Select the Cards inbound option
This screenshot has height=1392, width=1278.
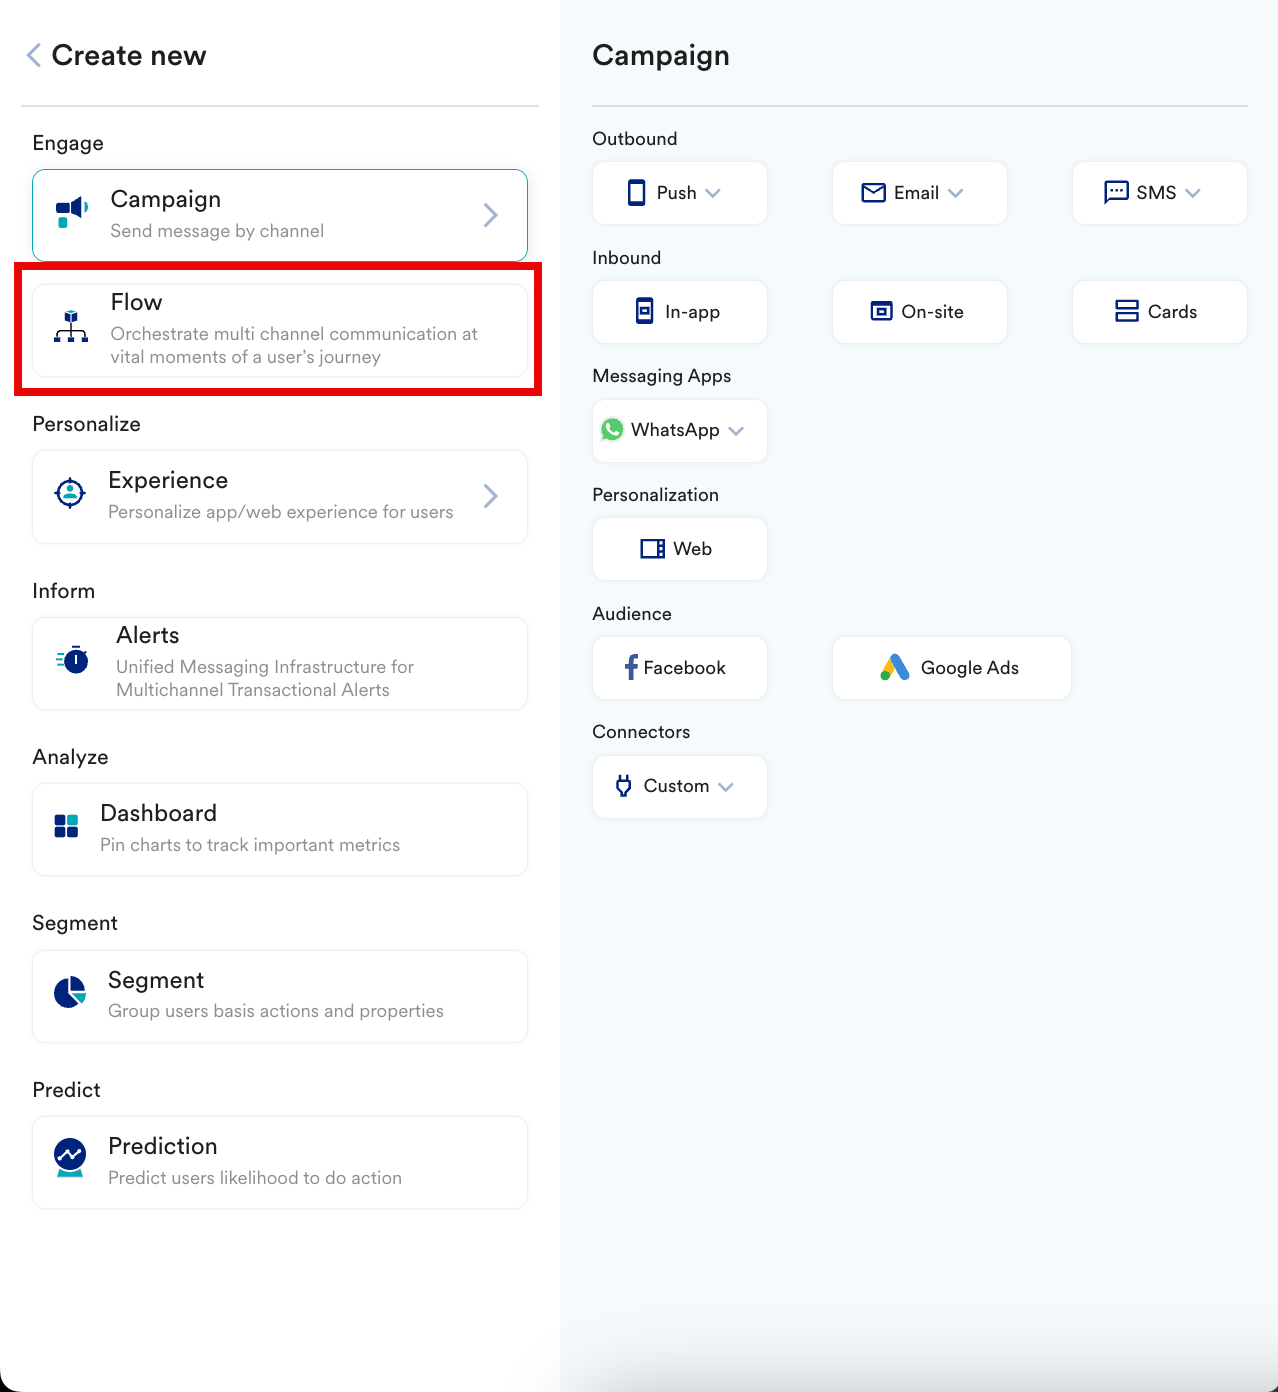coord(1159,312)
